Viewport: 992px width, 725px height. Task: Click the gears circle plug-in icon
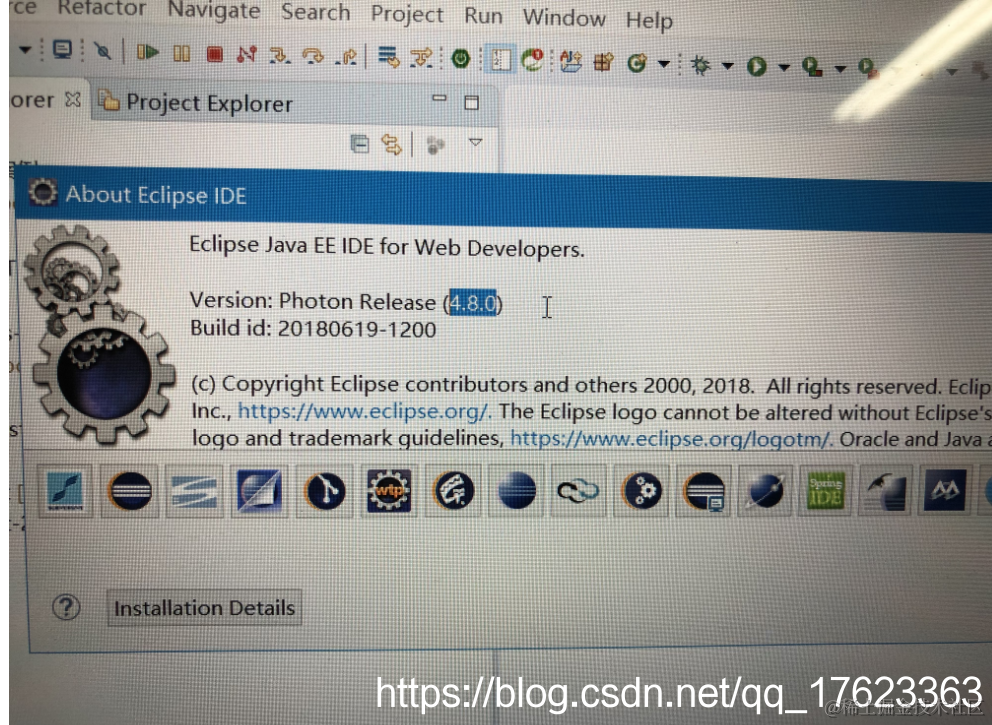(x=642, y=490)
